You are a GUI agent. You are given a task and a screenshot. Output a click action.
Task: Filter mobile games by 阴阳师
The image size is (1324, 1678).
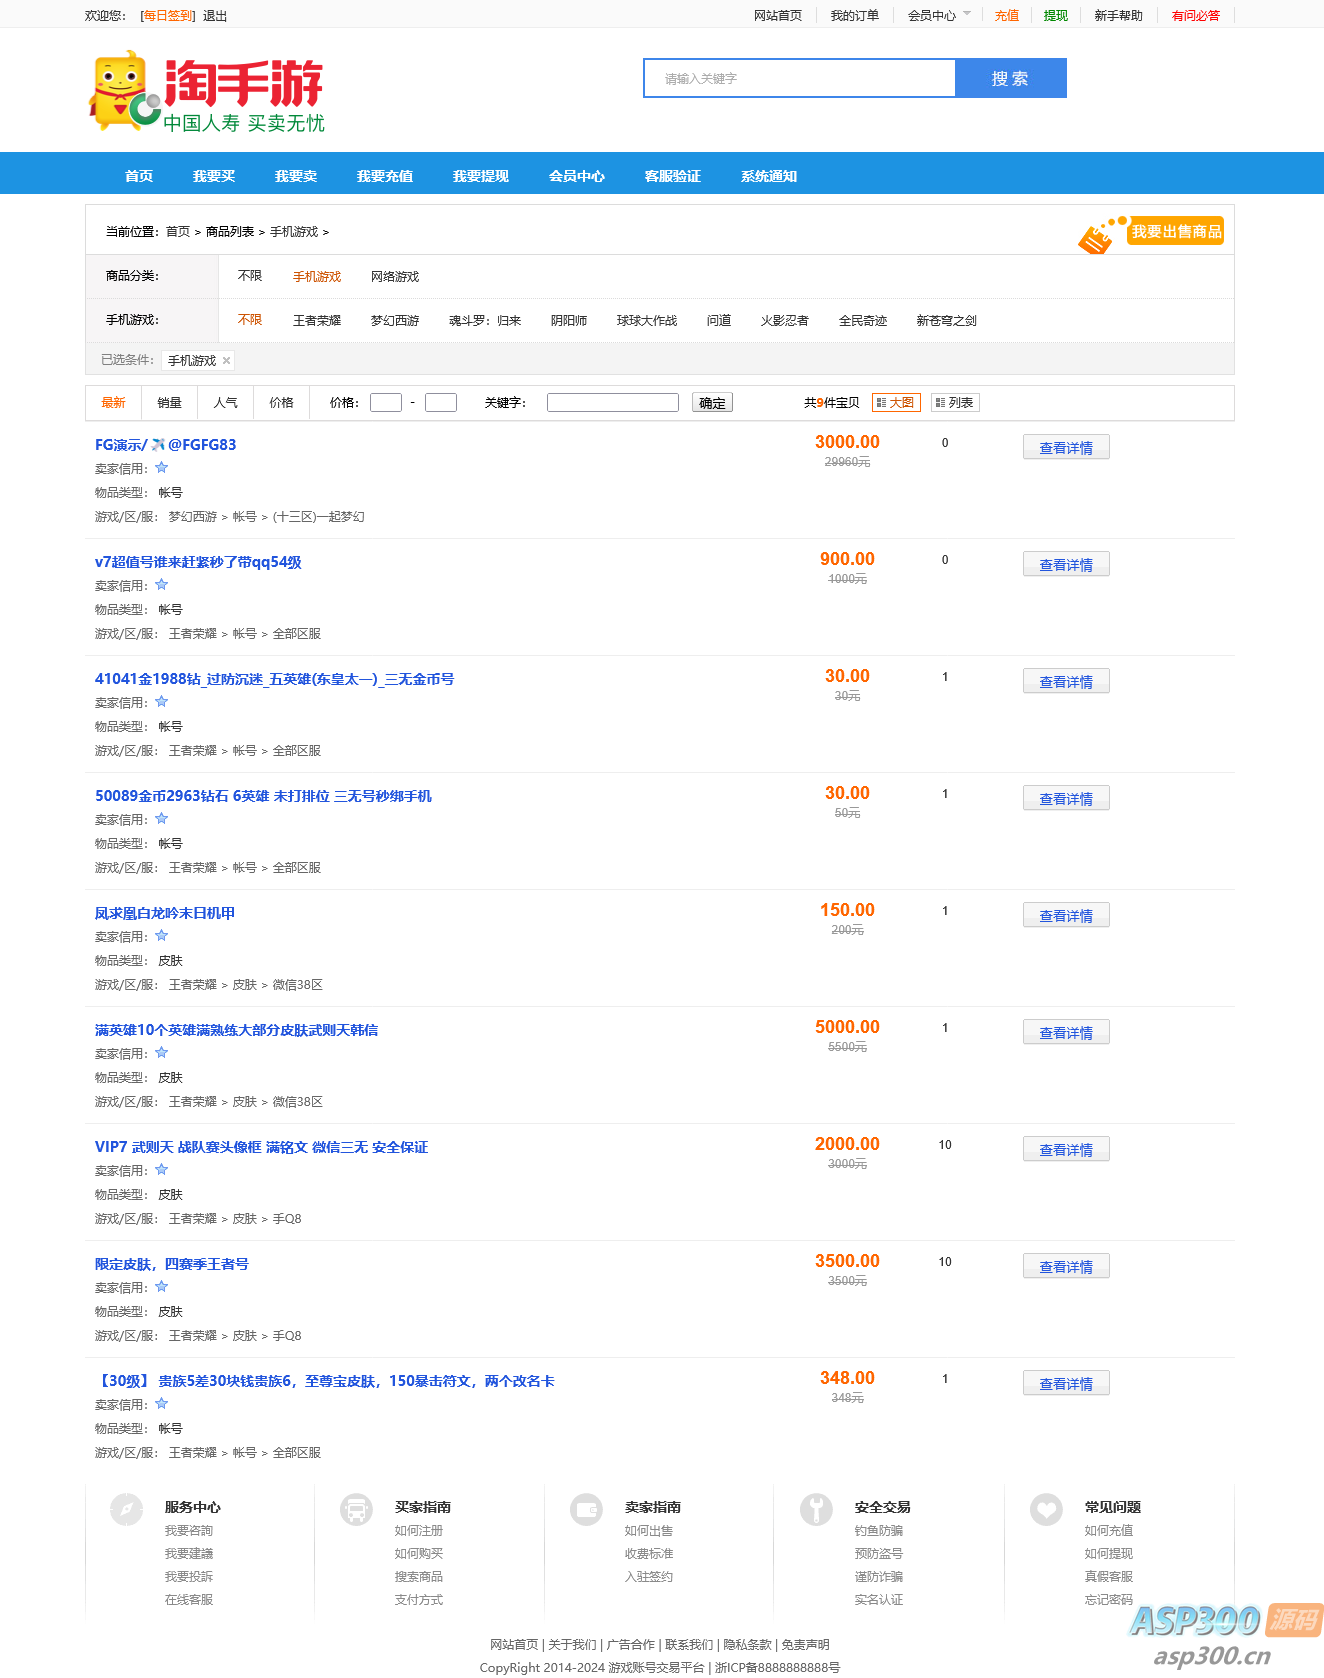click(569, 321)
